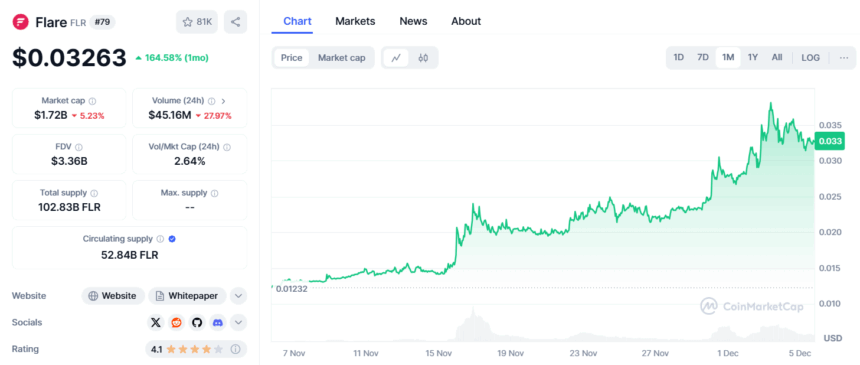Set chart range to 1Y

click(753, 58)
